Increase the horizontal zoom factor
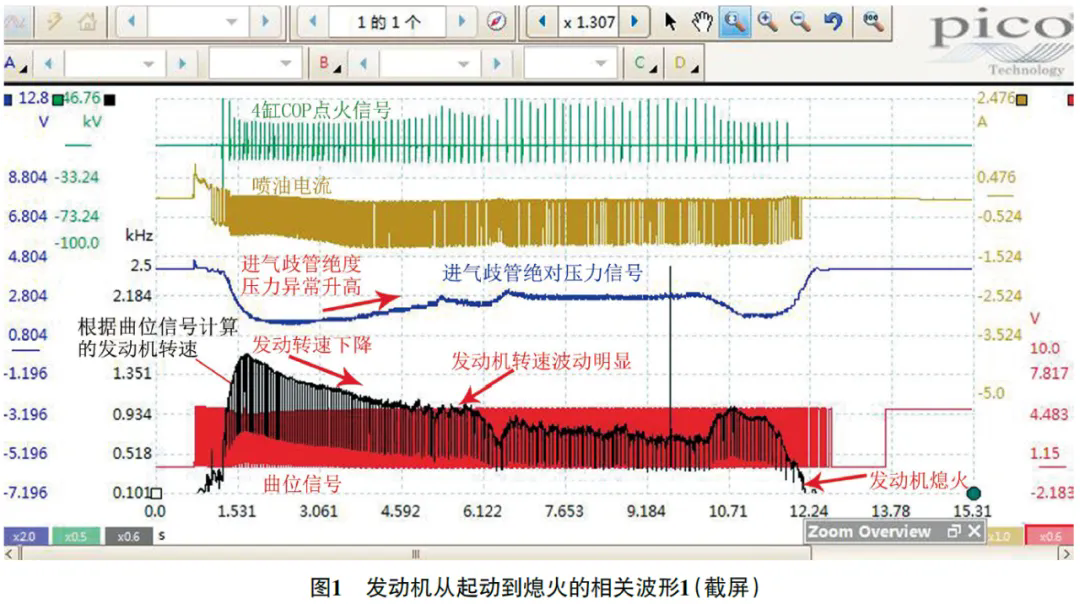This screenshot has width=1080, height=604. (635, 22)
